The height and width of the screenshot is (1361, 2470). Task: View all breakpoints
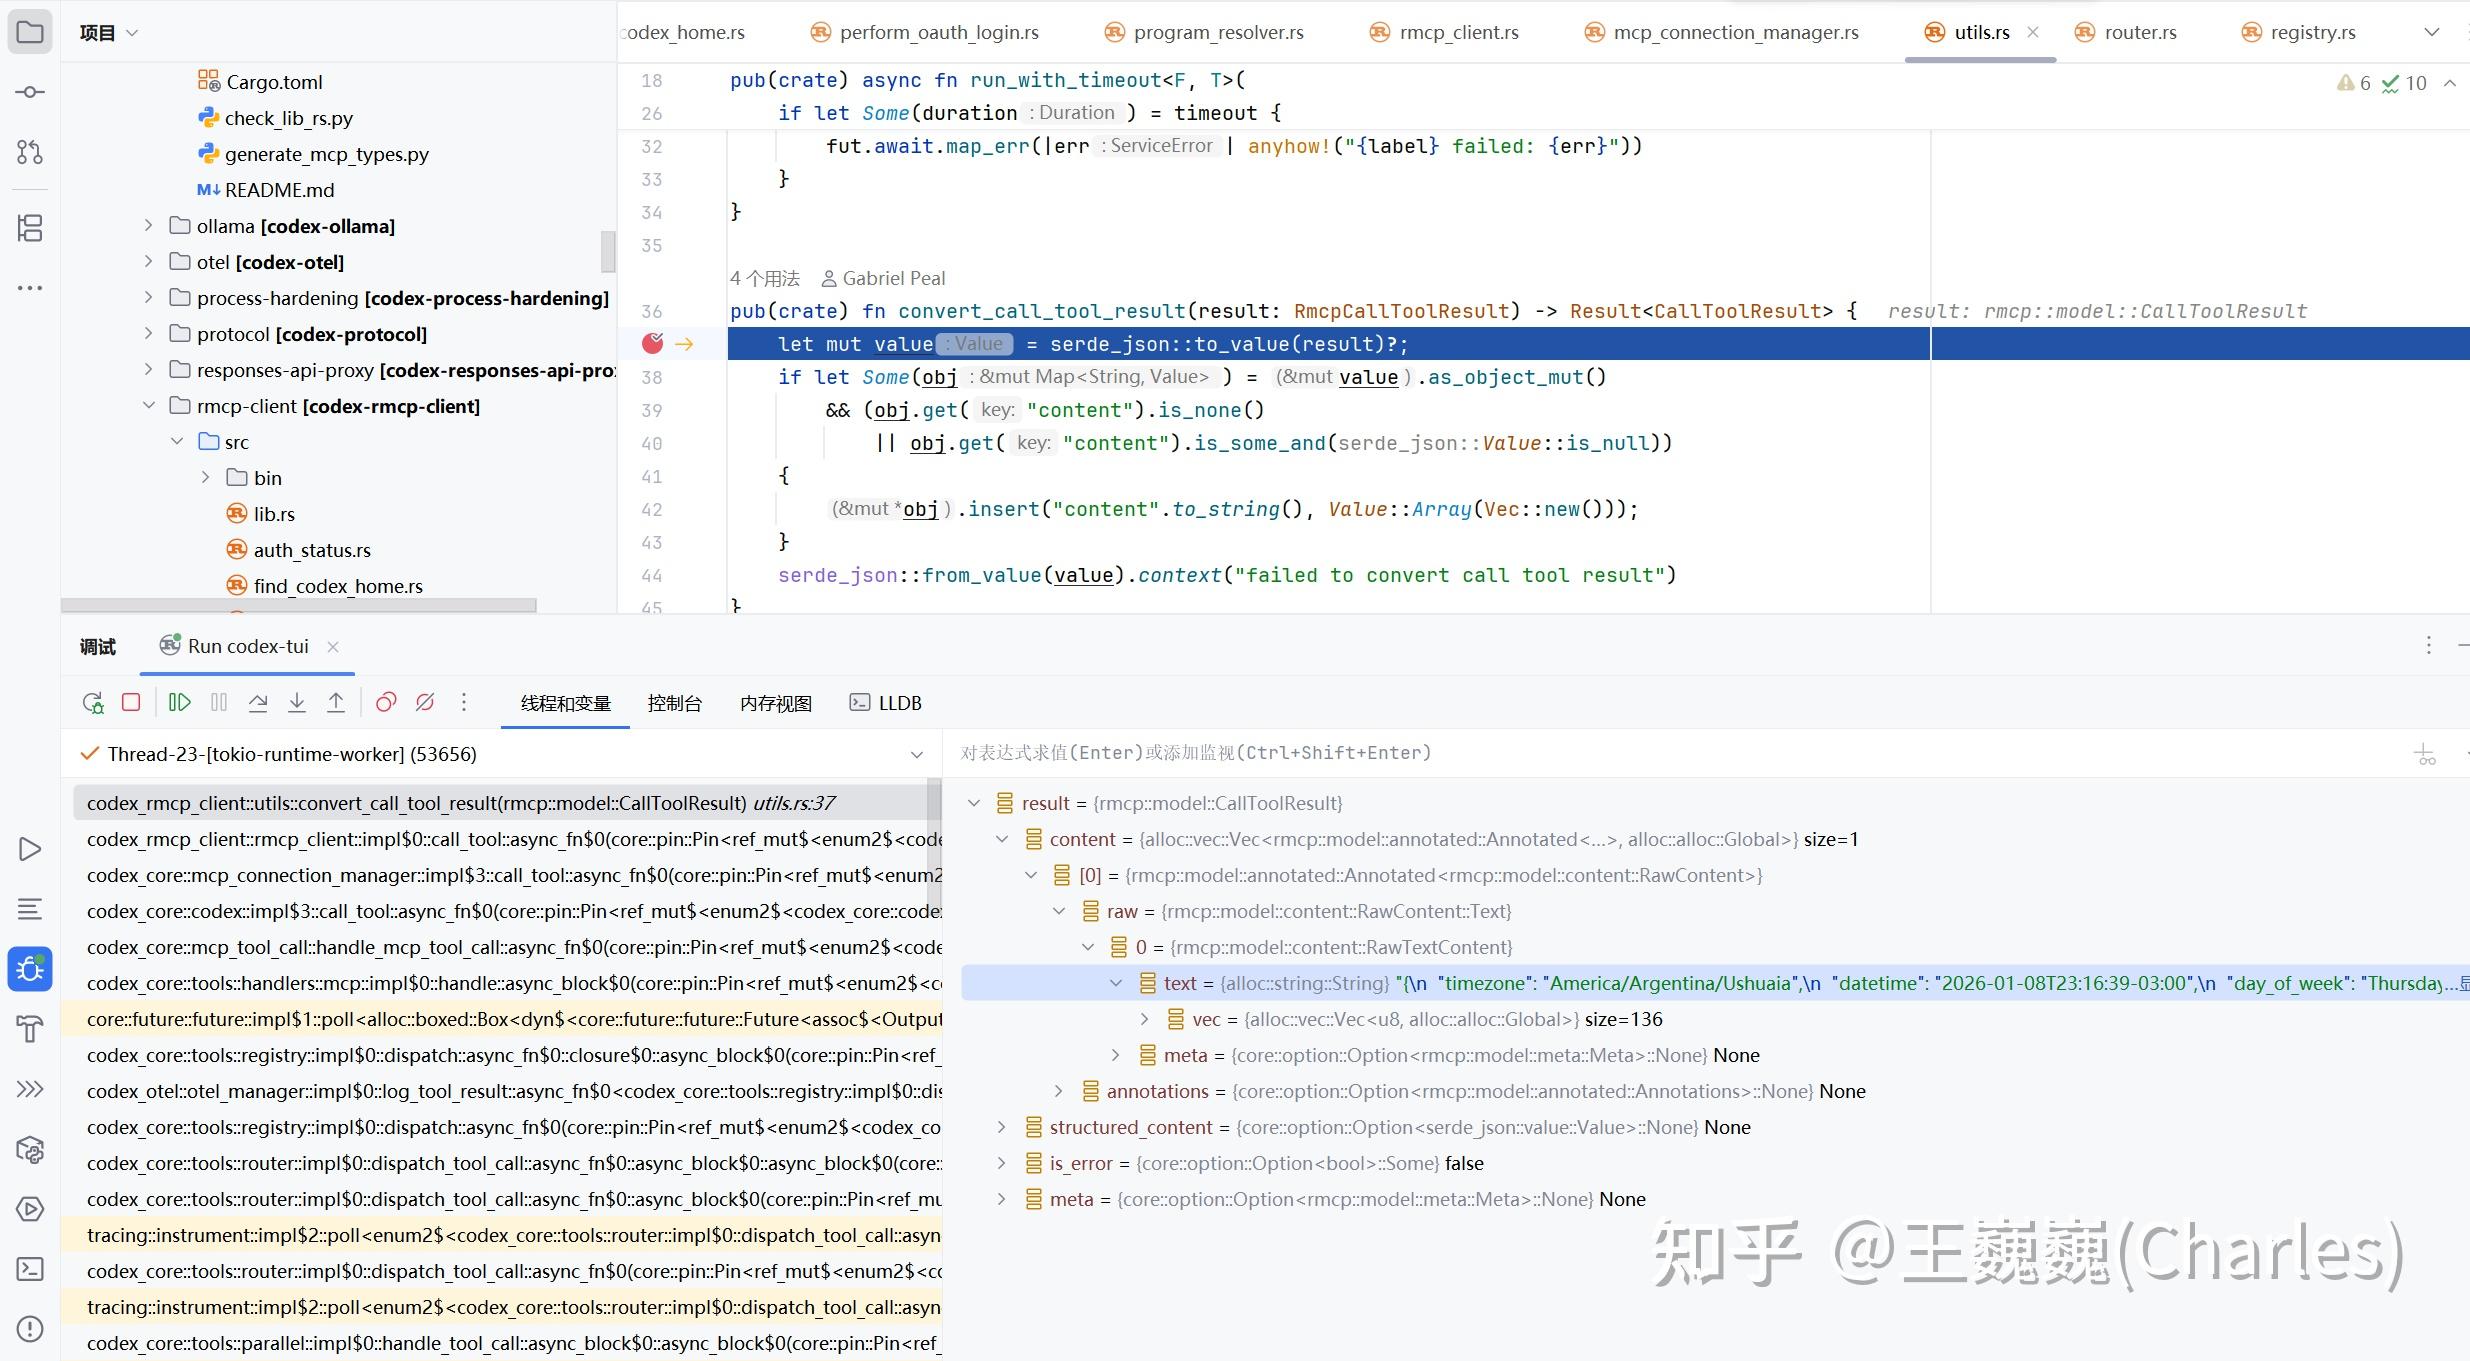pyautogui.click(x=386, y=702)
